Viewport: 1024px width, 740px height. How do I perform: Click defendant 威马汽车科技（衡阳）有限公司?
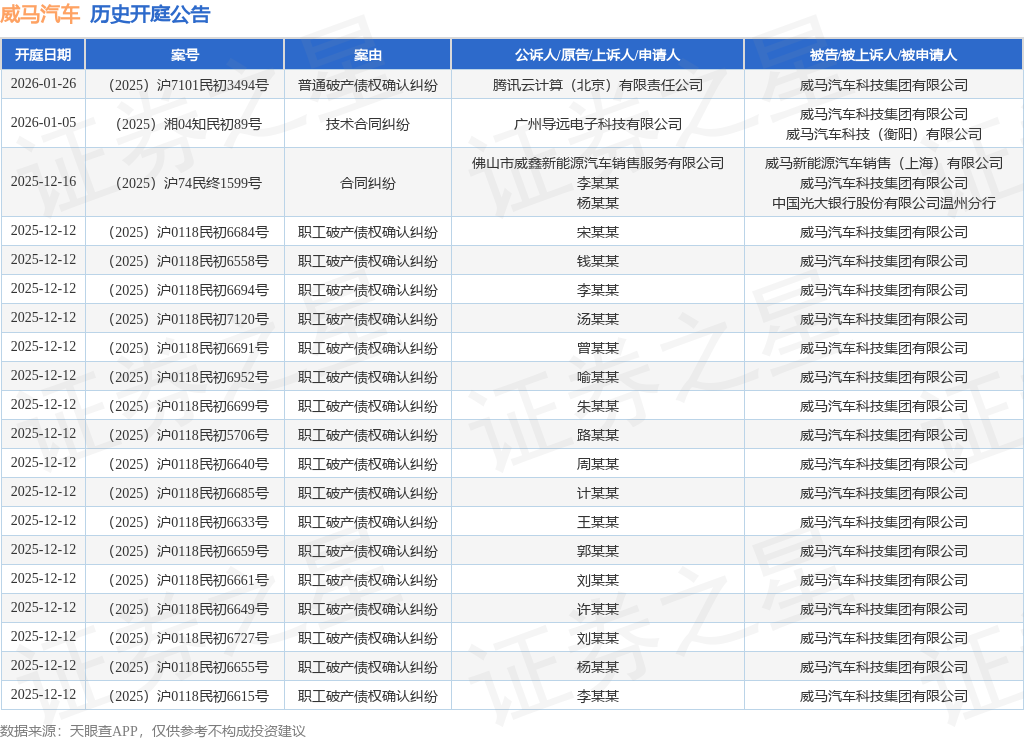884,134
